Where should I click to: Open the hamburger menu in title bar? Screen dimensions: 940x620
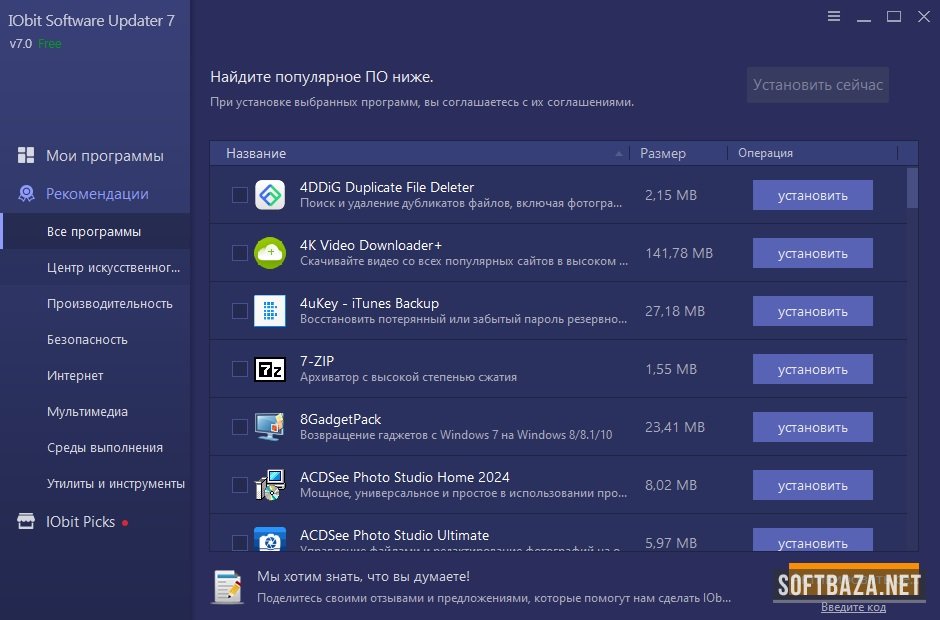(834, 16)
